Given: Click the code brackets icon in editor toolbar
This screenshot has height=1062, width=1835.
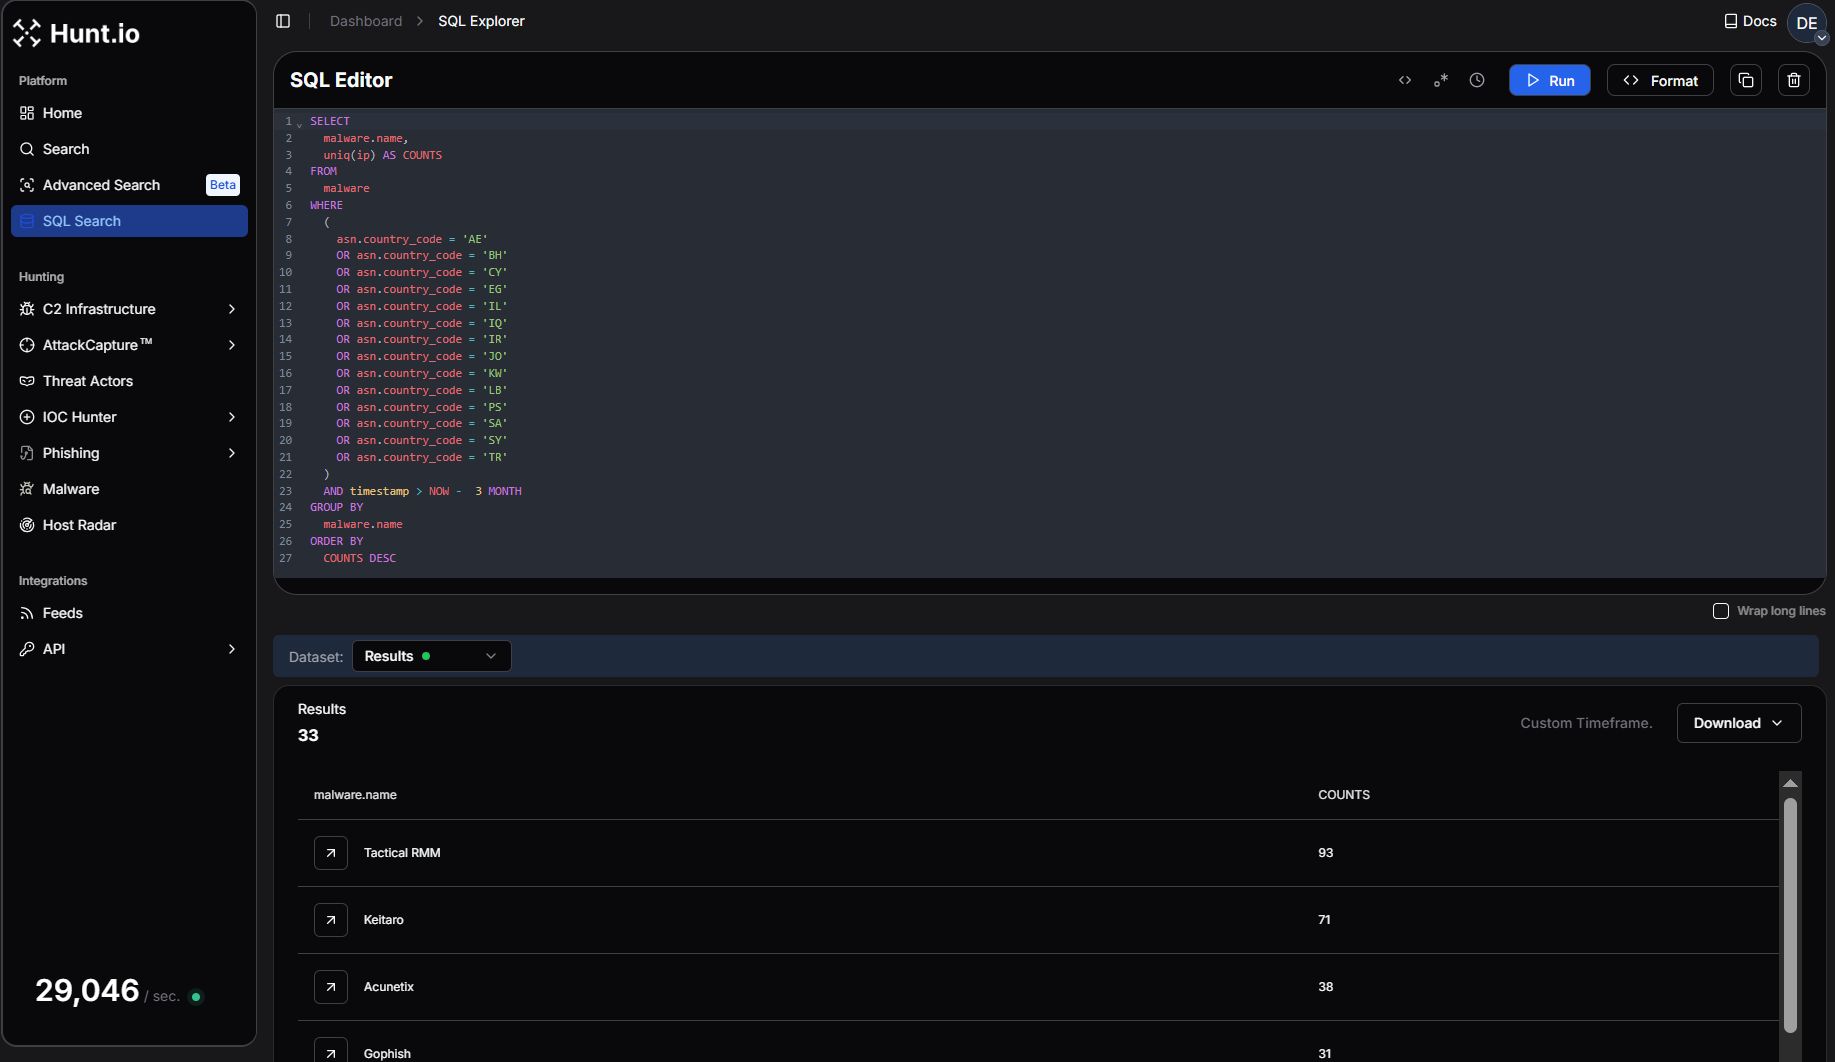Looking at the screenshot, I should pos(1405,80).
